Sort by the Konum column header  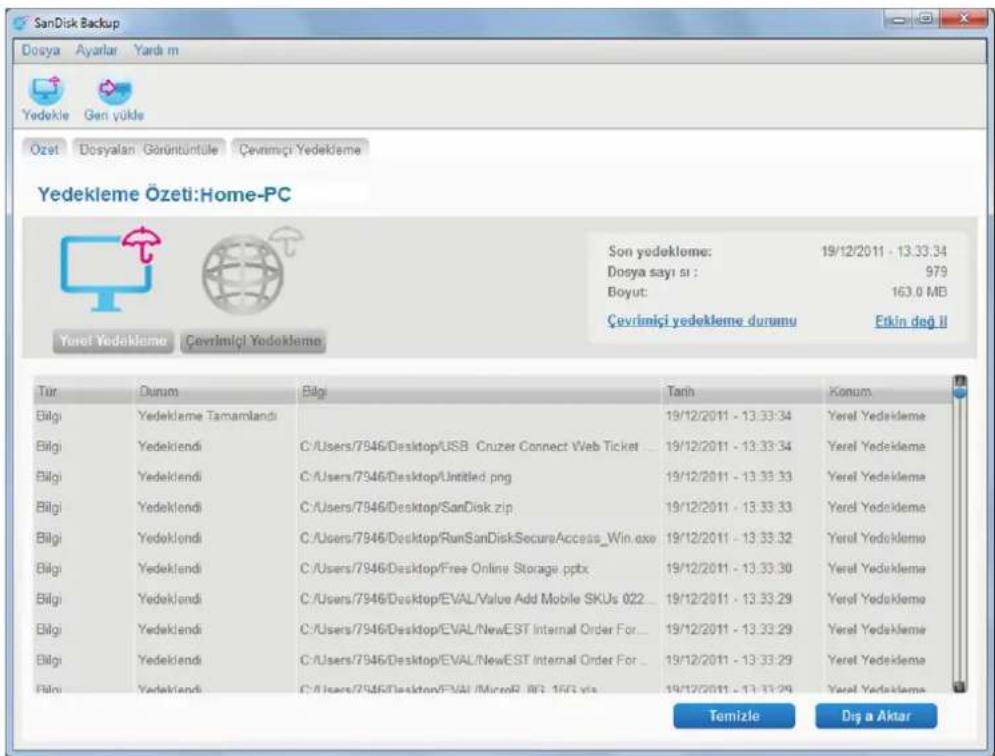pos(888,392)
